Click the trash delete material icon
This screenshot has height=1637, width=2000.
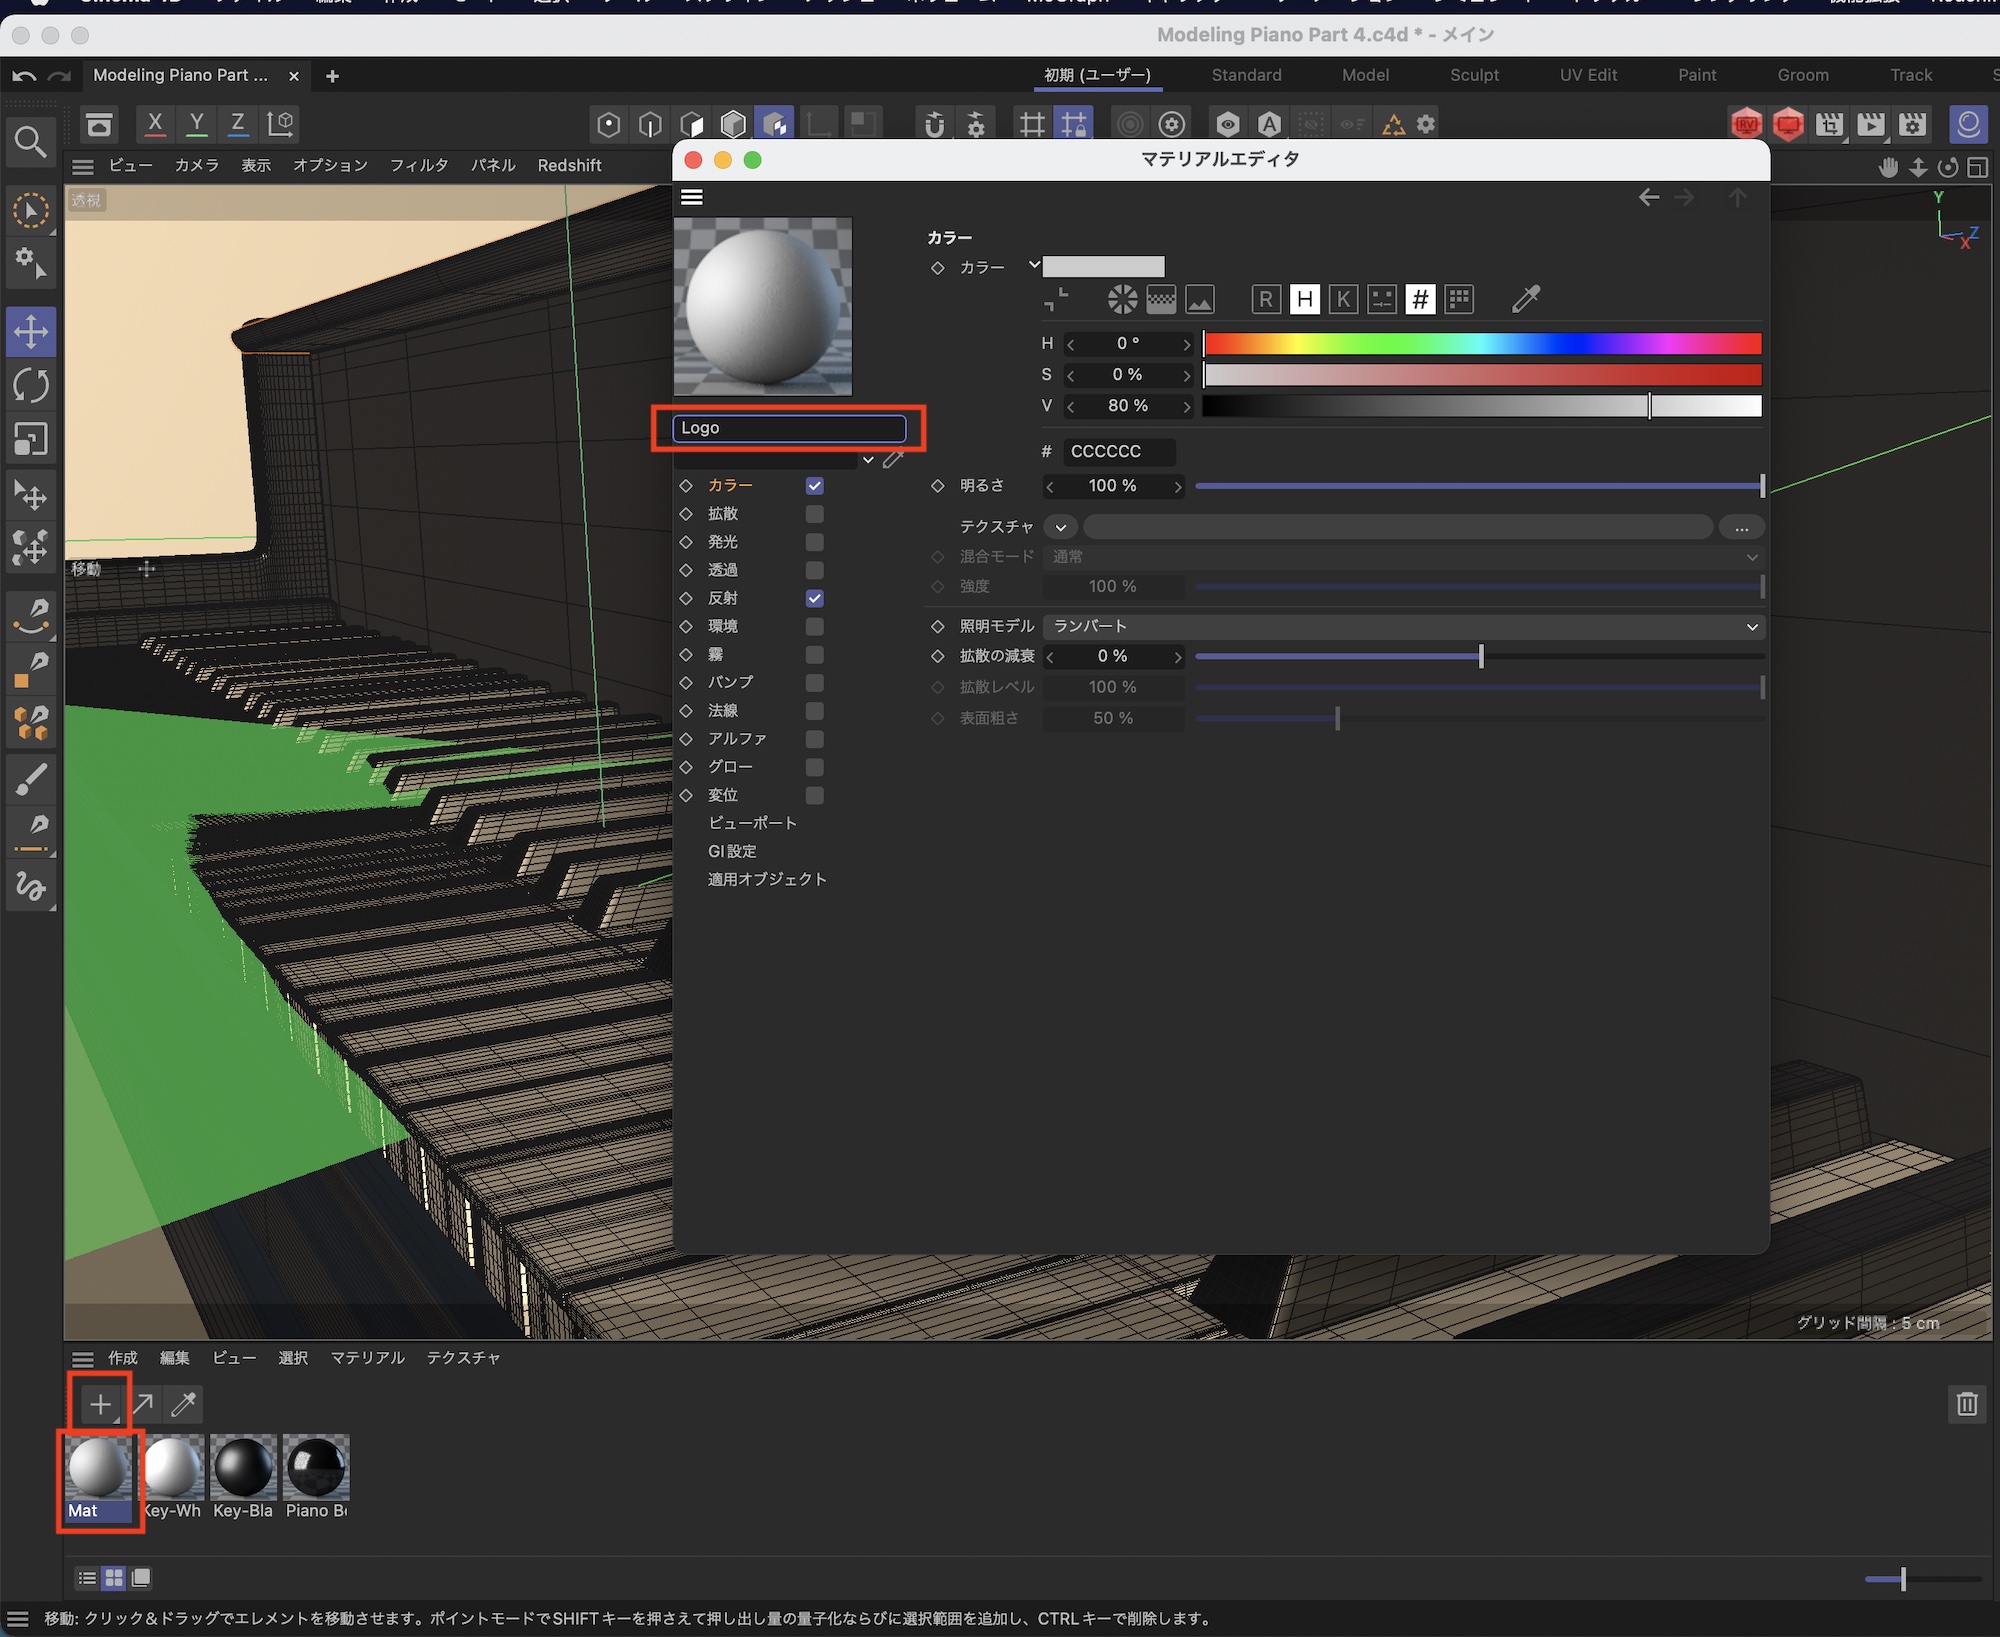pyautogui.click(x=1966, y=1404)
